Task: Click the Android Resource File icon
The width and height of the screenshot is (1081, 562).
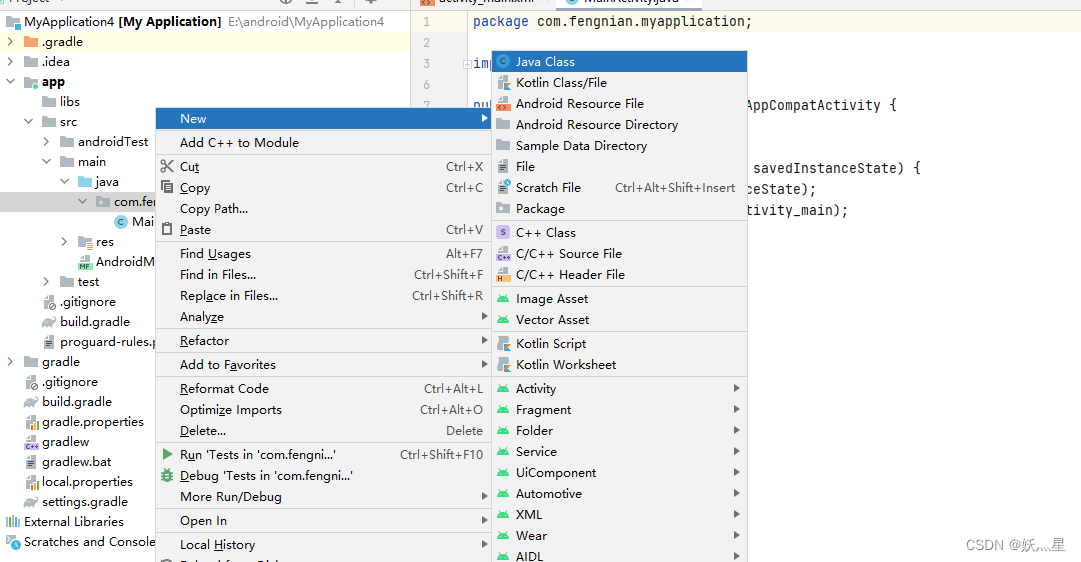Action: pyautogui.click(x=503, y=103)
